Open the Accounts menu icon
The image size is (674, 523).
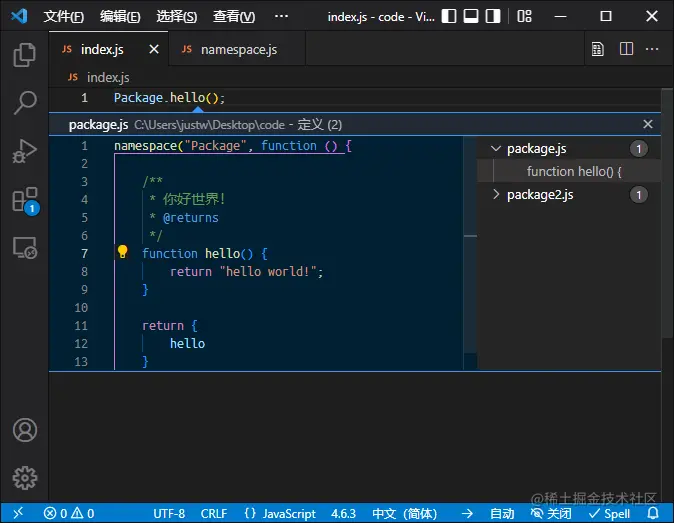tap(25, 430)
